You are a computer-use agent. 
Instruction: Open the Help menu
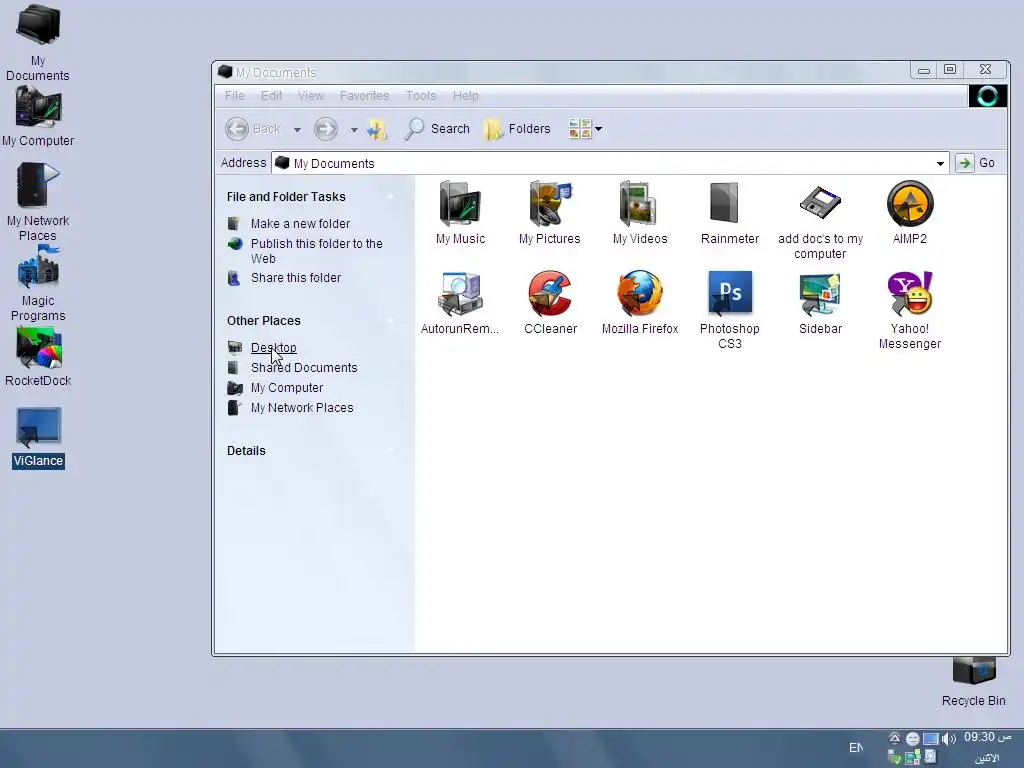point(466,95)
